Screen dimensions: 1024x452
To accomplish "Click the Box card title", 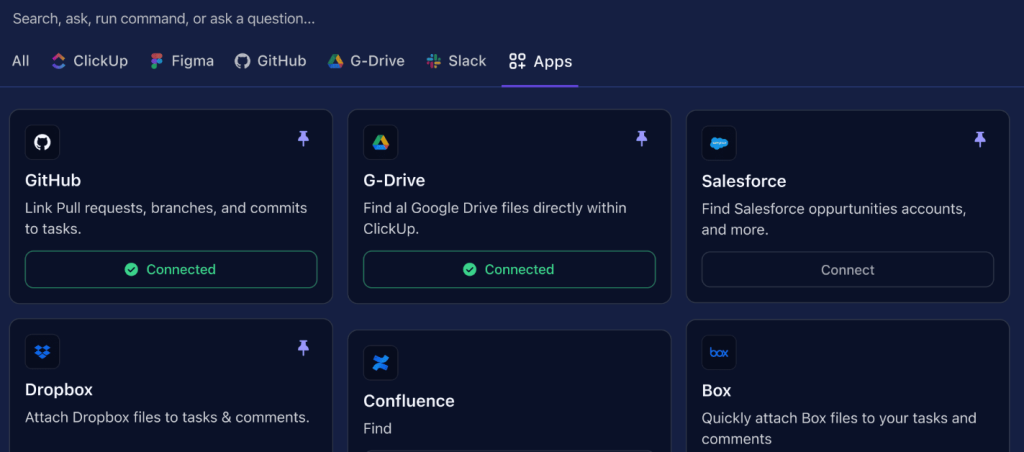I will pyautogui.click(x=716, y=391).
